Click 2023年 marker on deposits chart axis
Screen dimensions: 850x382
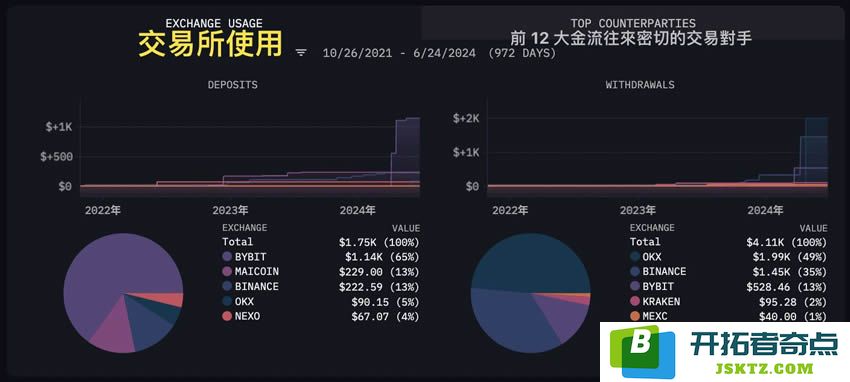[x=230, y=210]
